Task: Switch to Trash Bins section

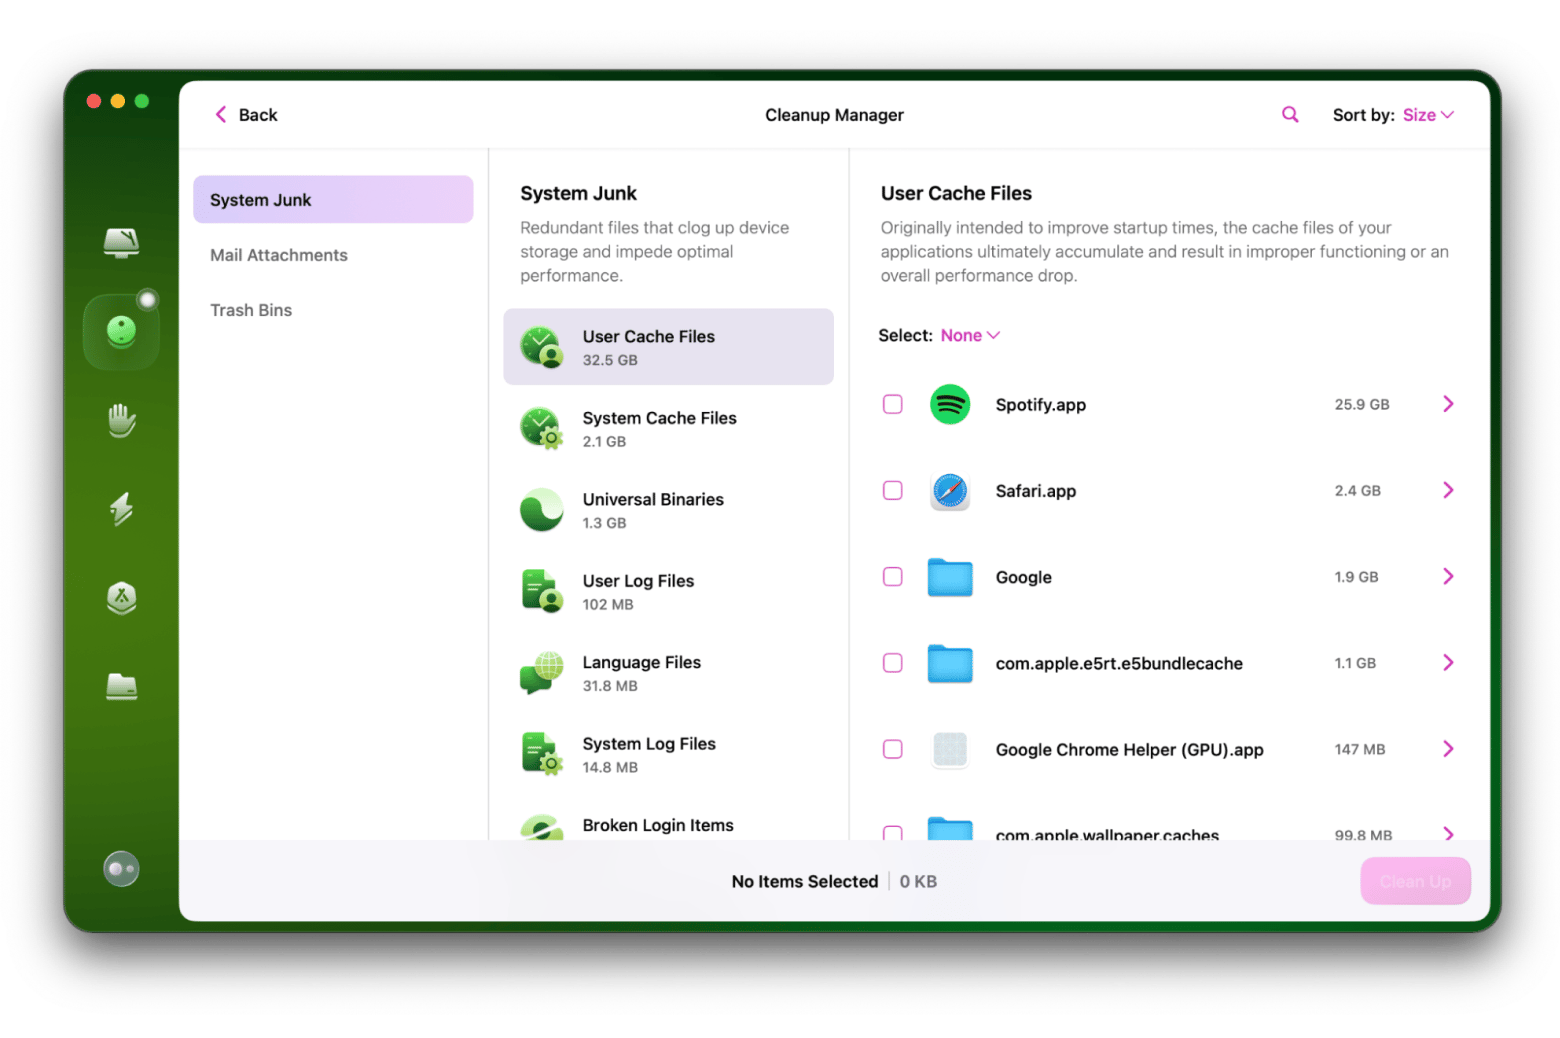Action: point(251,310)
